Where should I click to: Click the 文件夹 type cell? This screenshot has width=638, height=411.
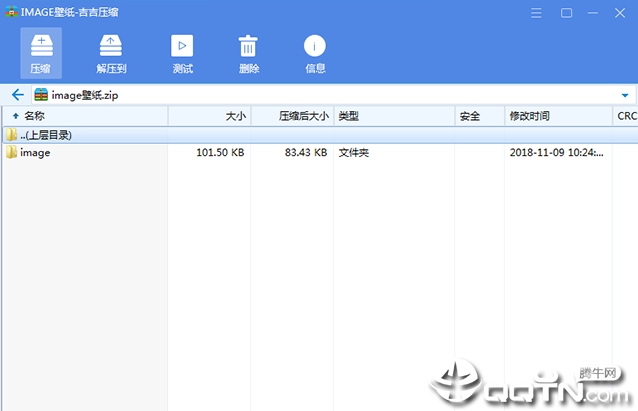354,153
